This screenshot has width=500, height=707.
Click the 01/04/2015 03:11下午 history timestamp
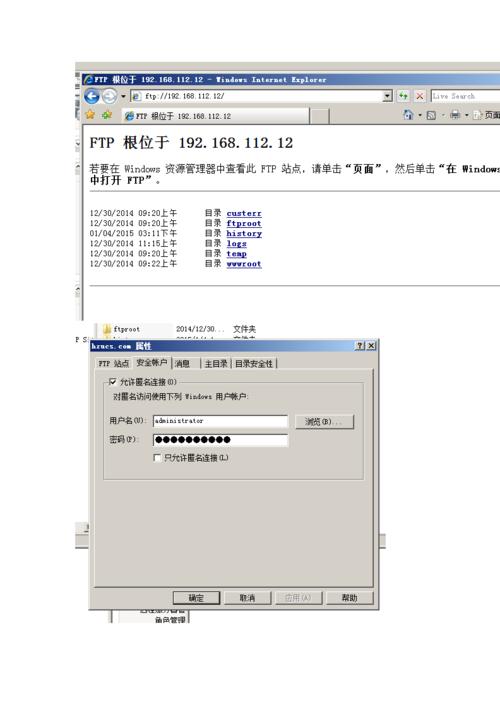click(x=133, y=234)
